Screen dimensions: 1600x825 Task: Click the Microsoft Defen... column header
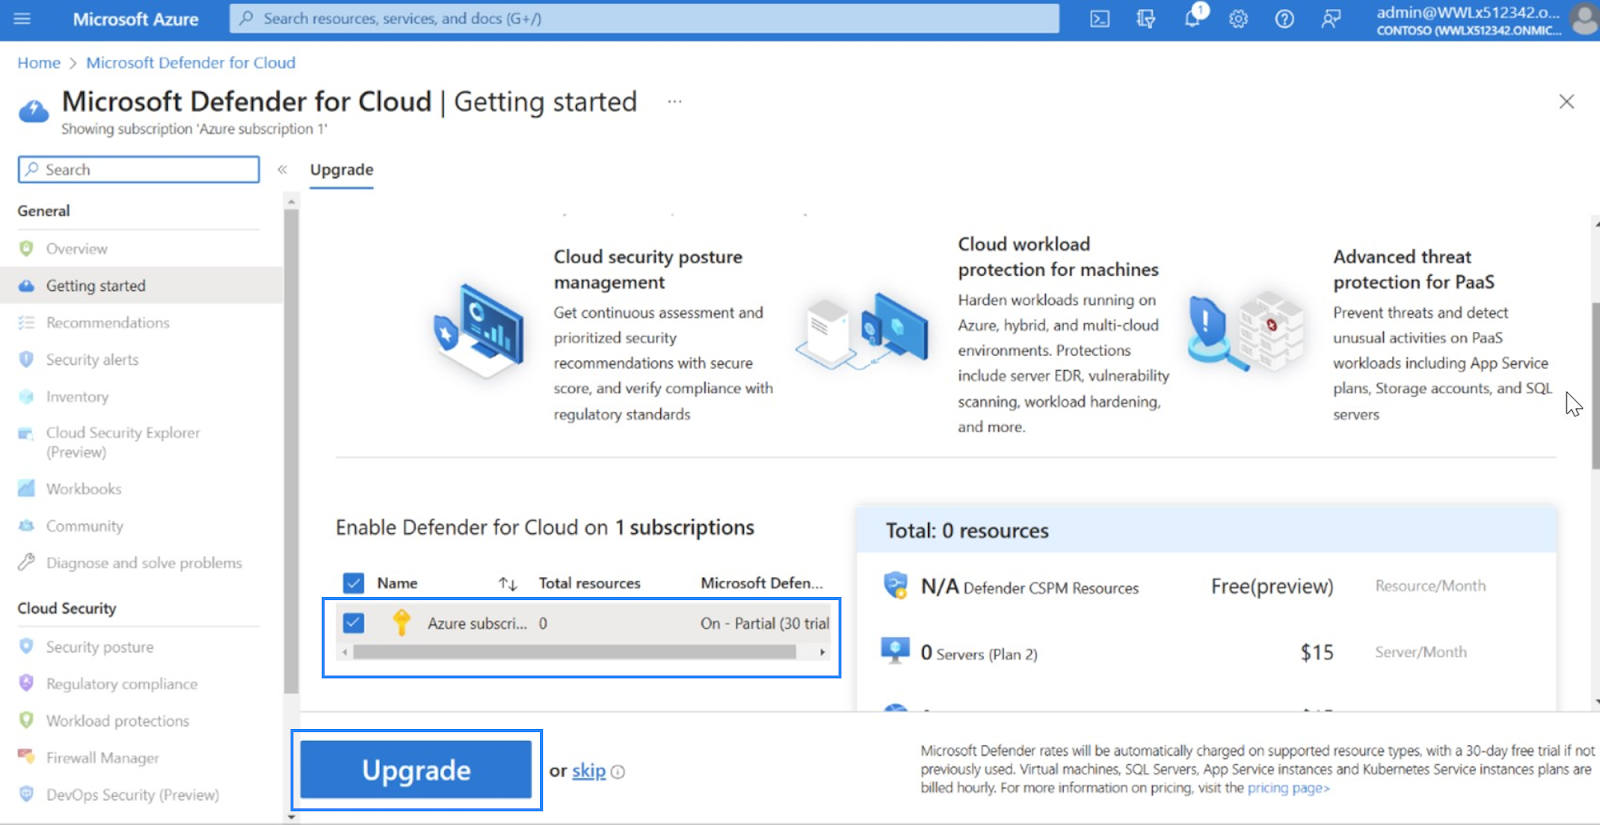point(762,583)
